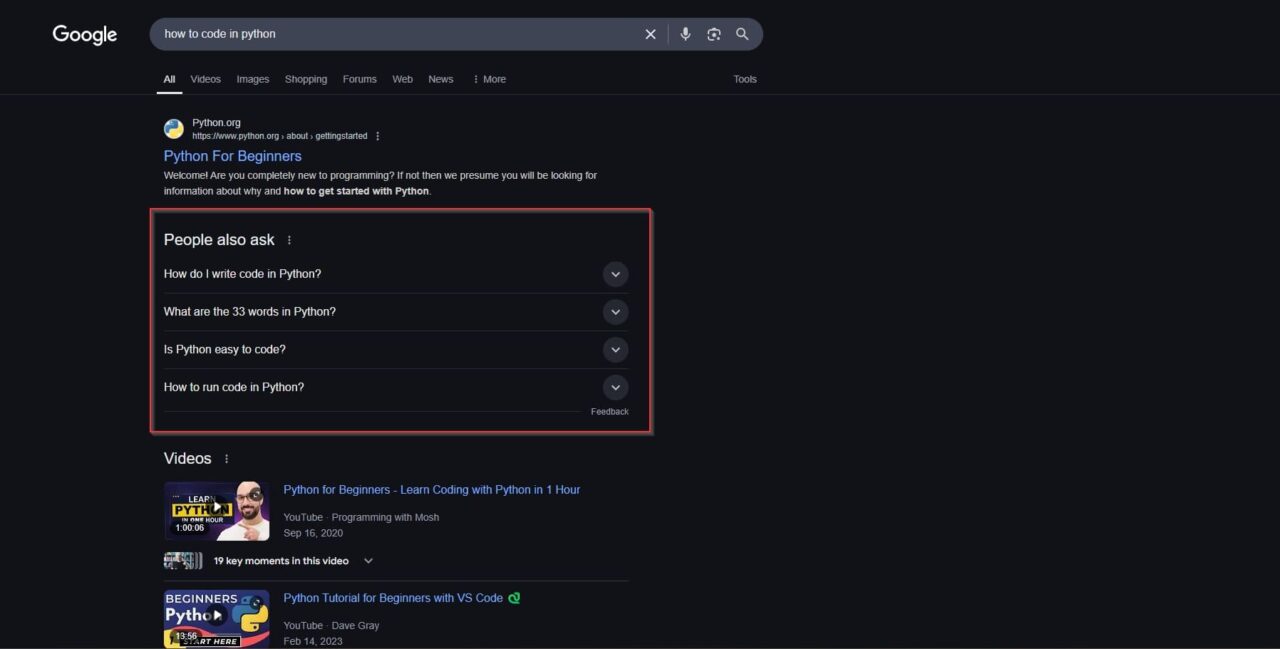
Task: Click the voice search microphone icon
Action: 685,33
